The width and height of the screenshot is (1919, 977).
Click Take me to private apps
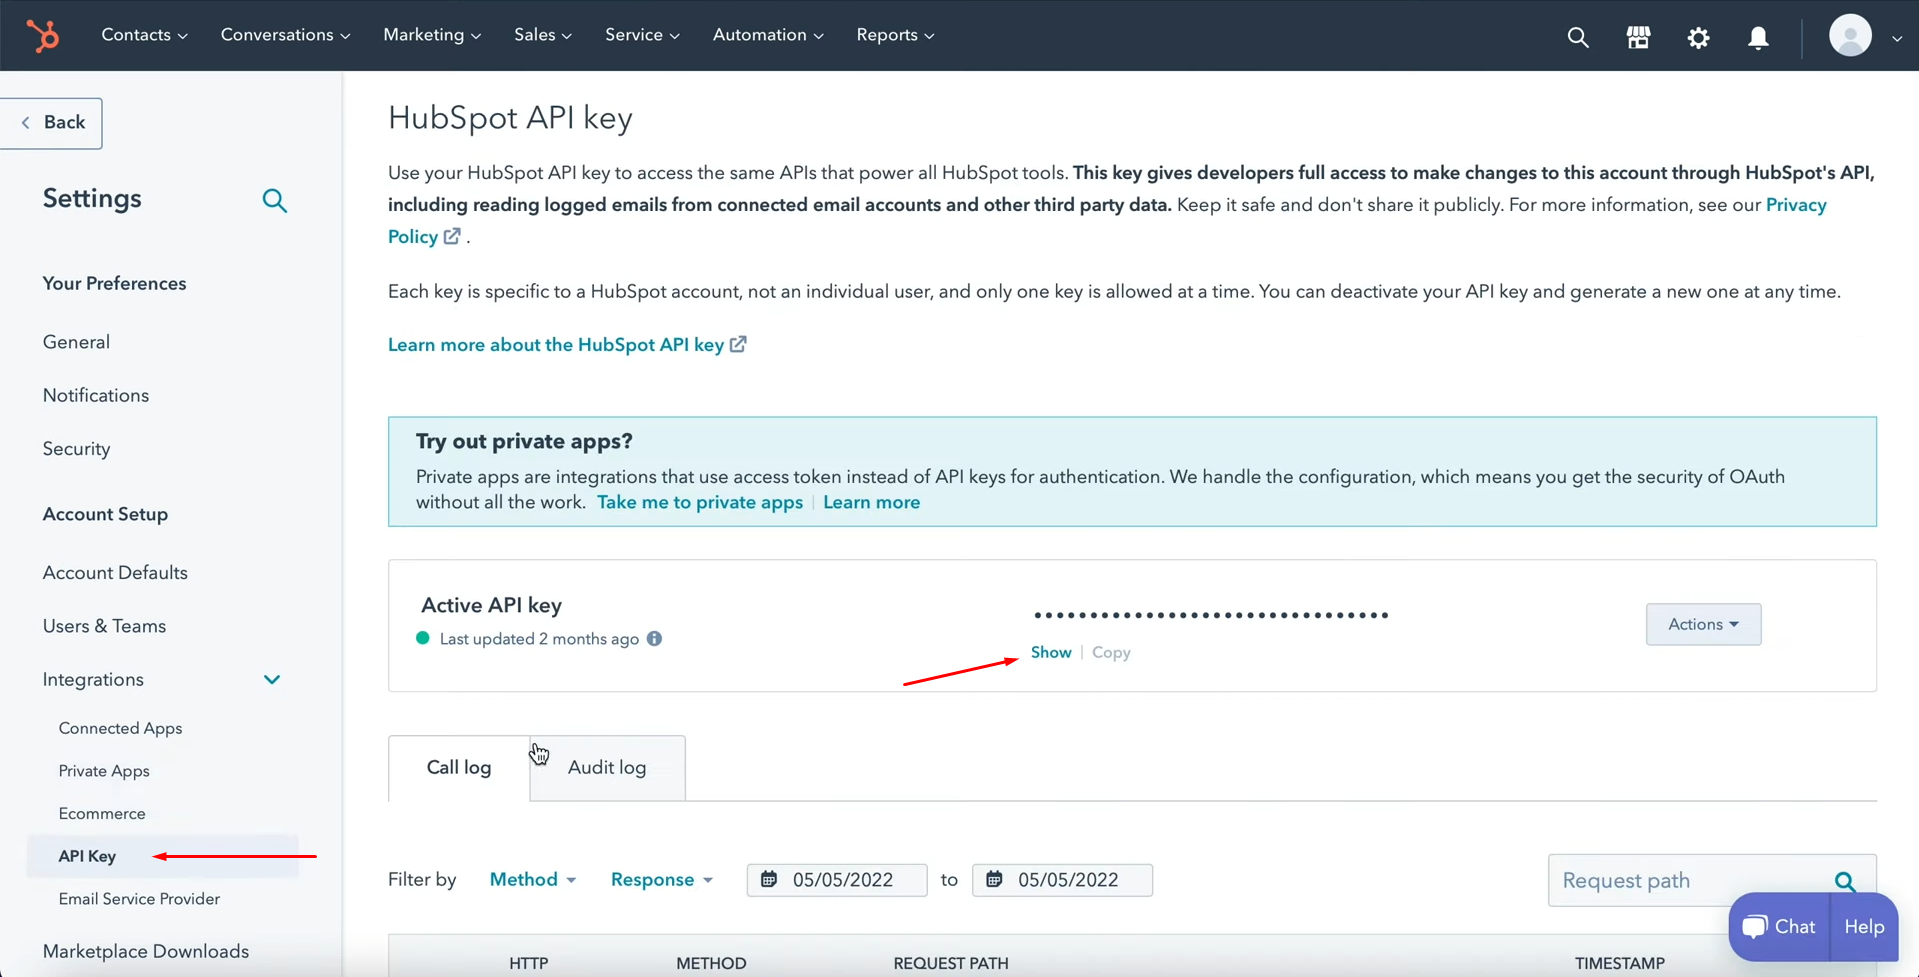coord(699,502)
